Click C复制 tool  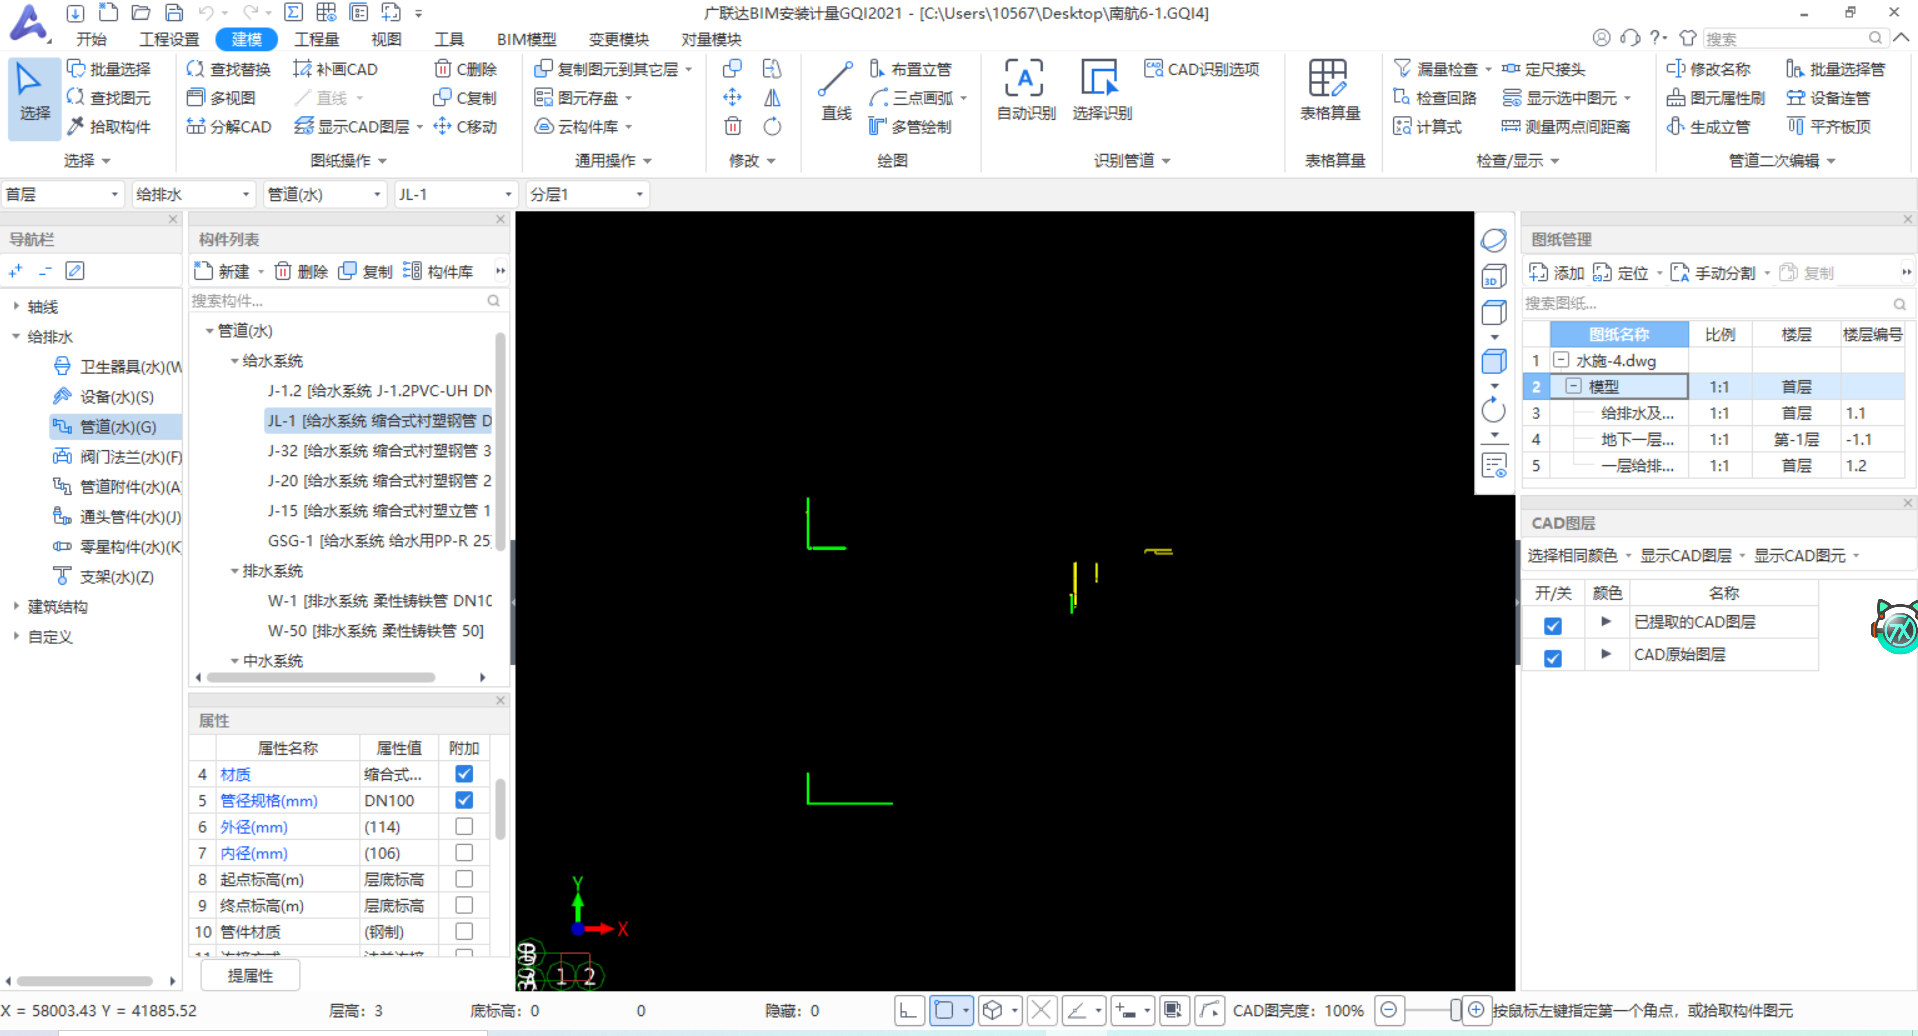465,98
